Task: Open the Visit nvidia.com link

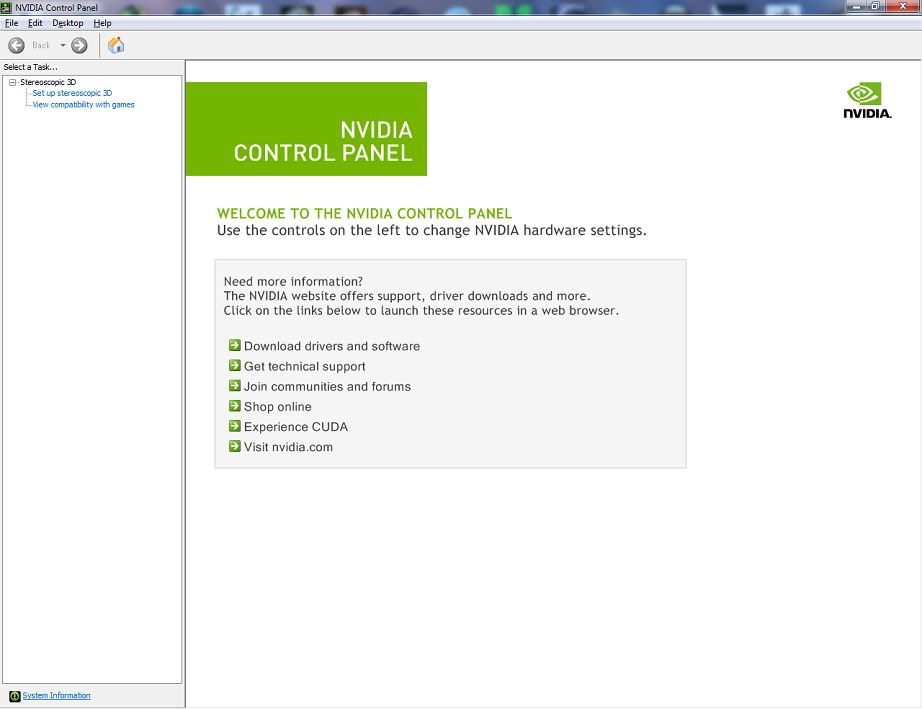Action: tap(288, 447)
